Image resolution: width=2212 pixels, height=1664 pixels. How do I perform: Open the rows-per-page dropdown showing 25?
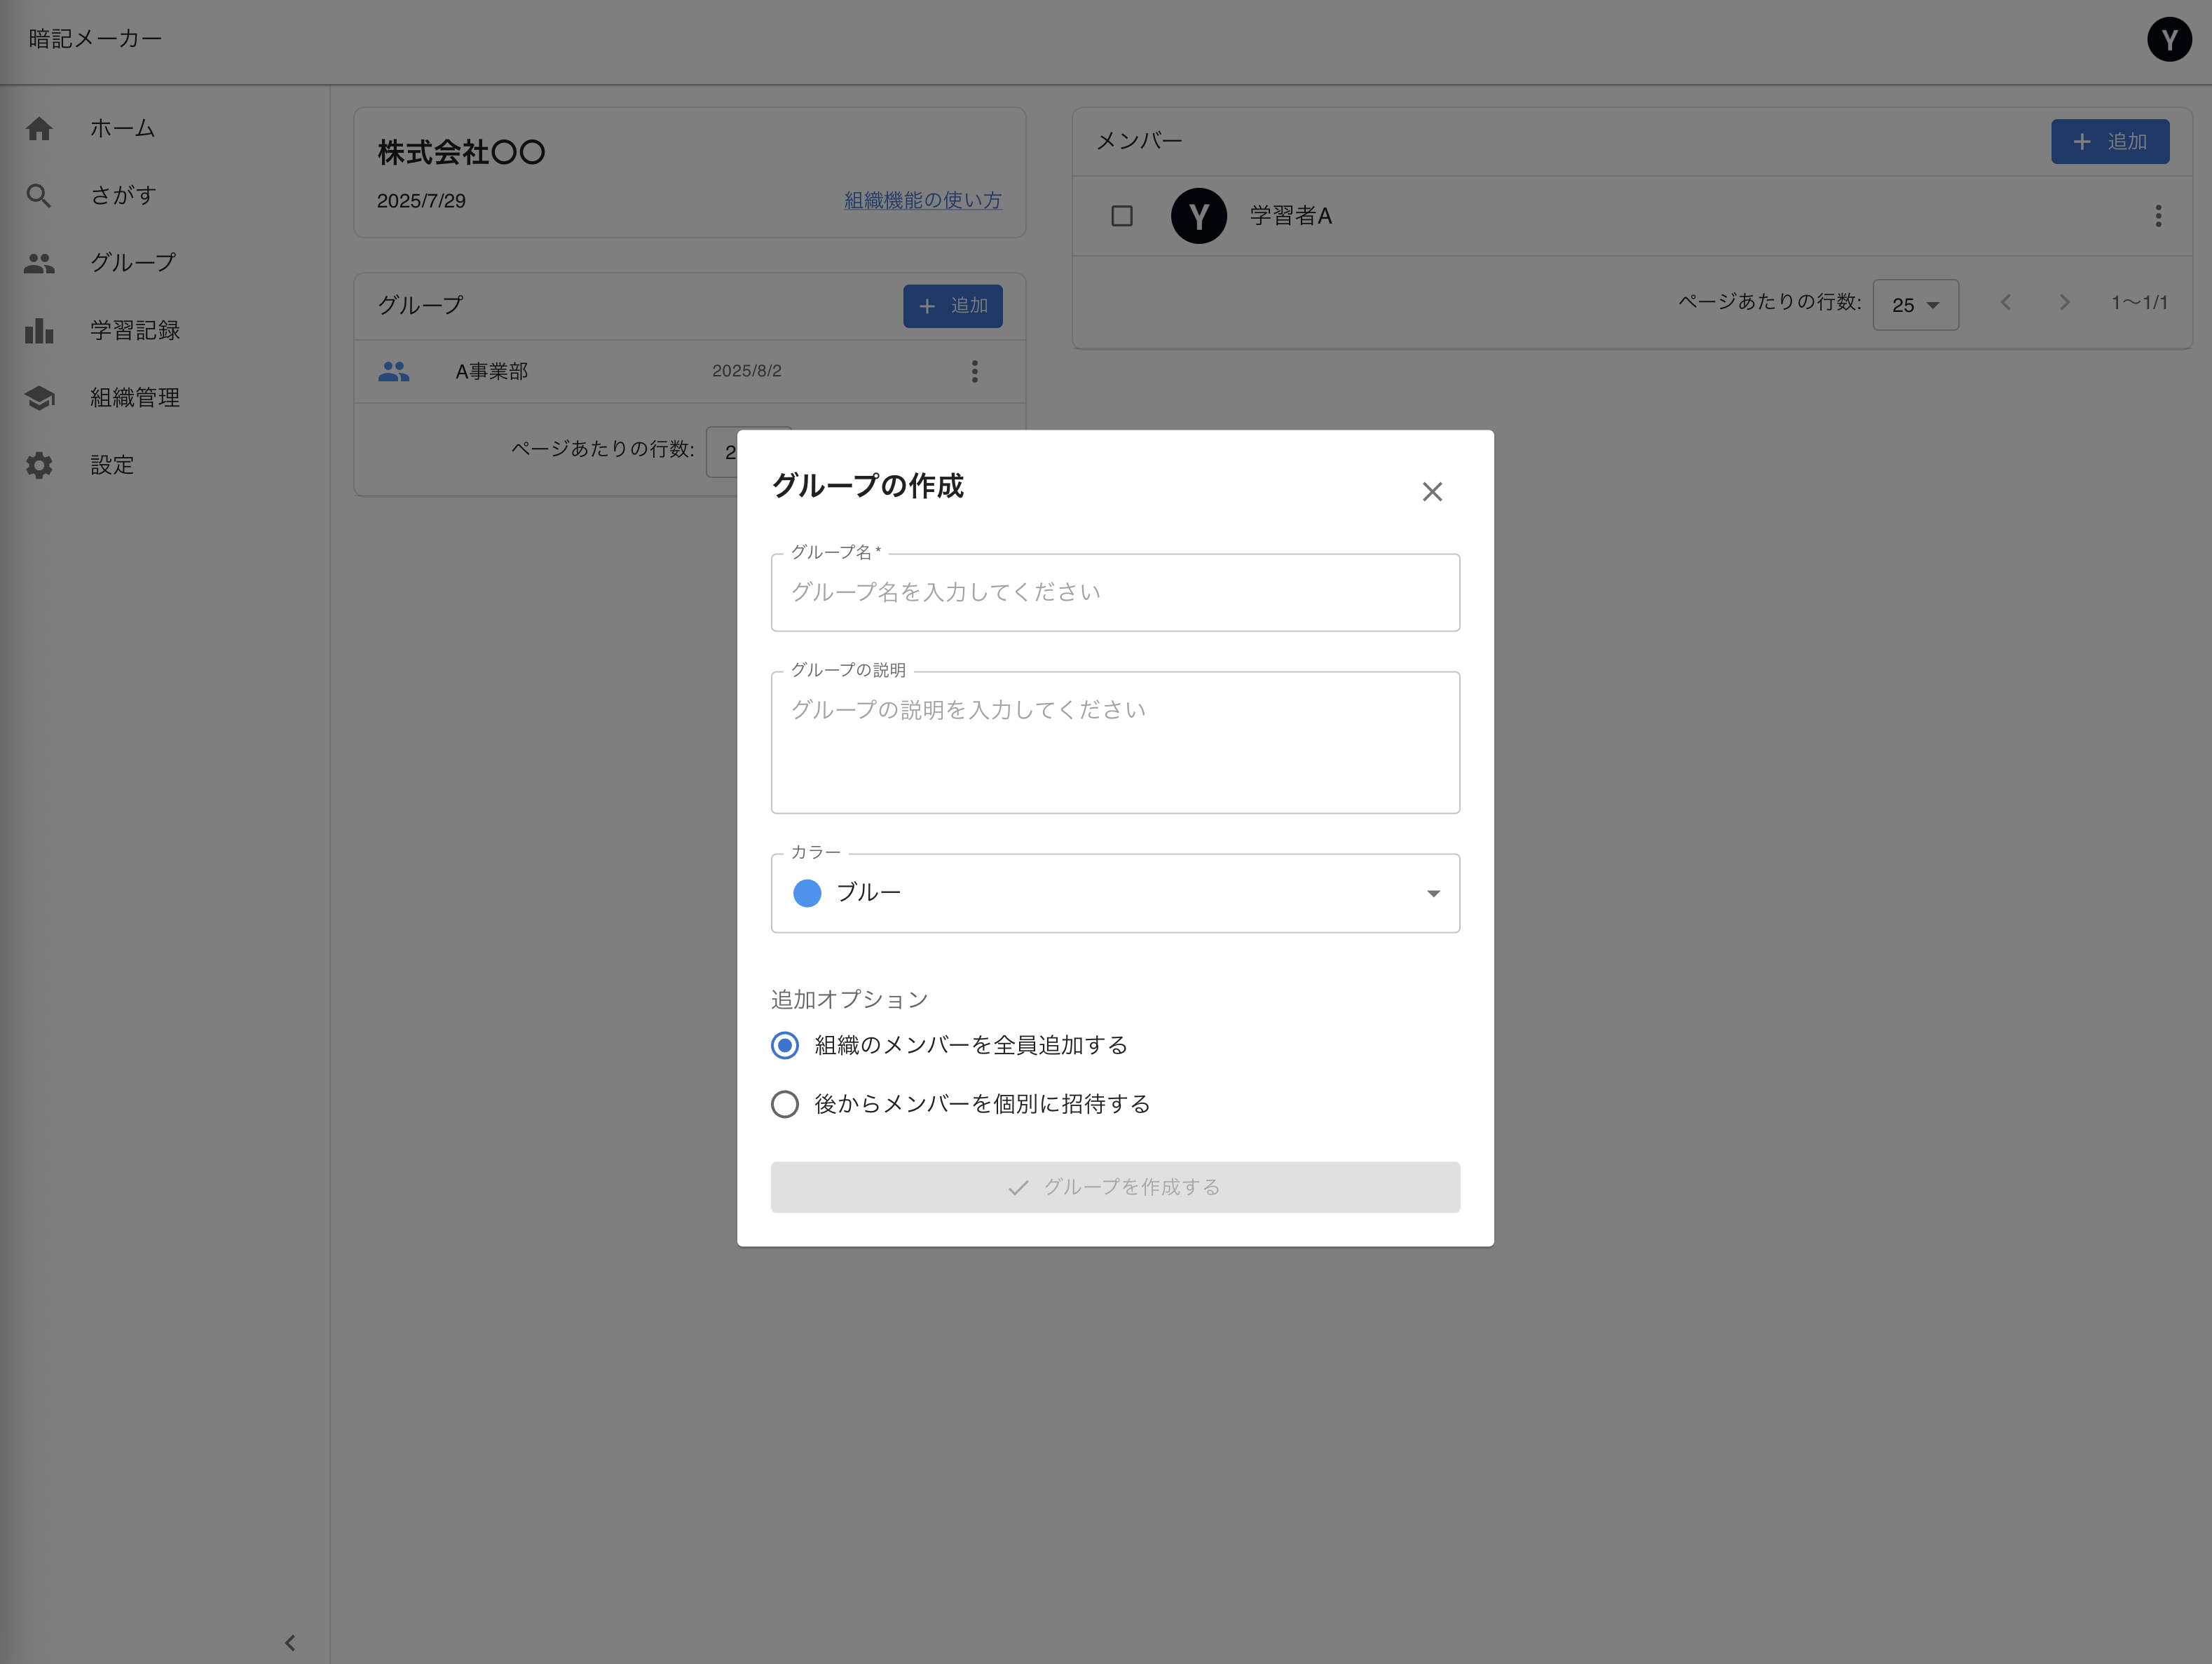pyautogui.click(x=1914, y=305)
